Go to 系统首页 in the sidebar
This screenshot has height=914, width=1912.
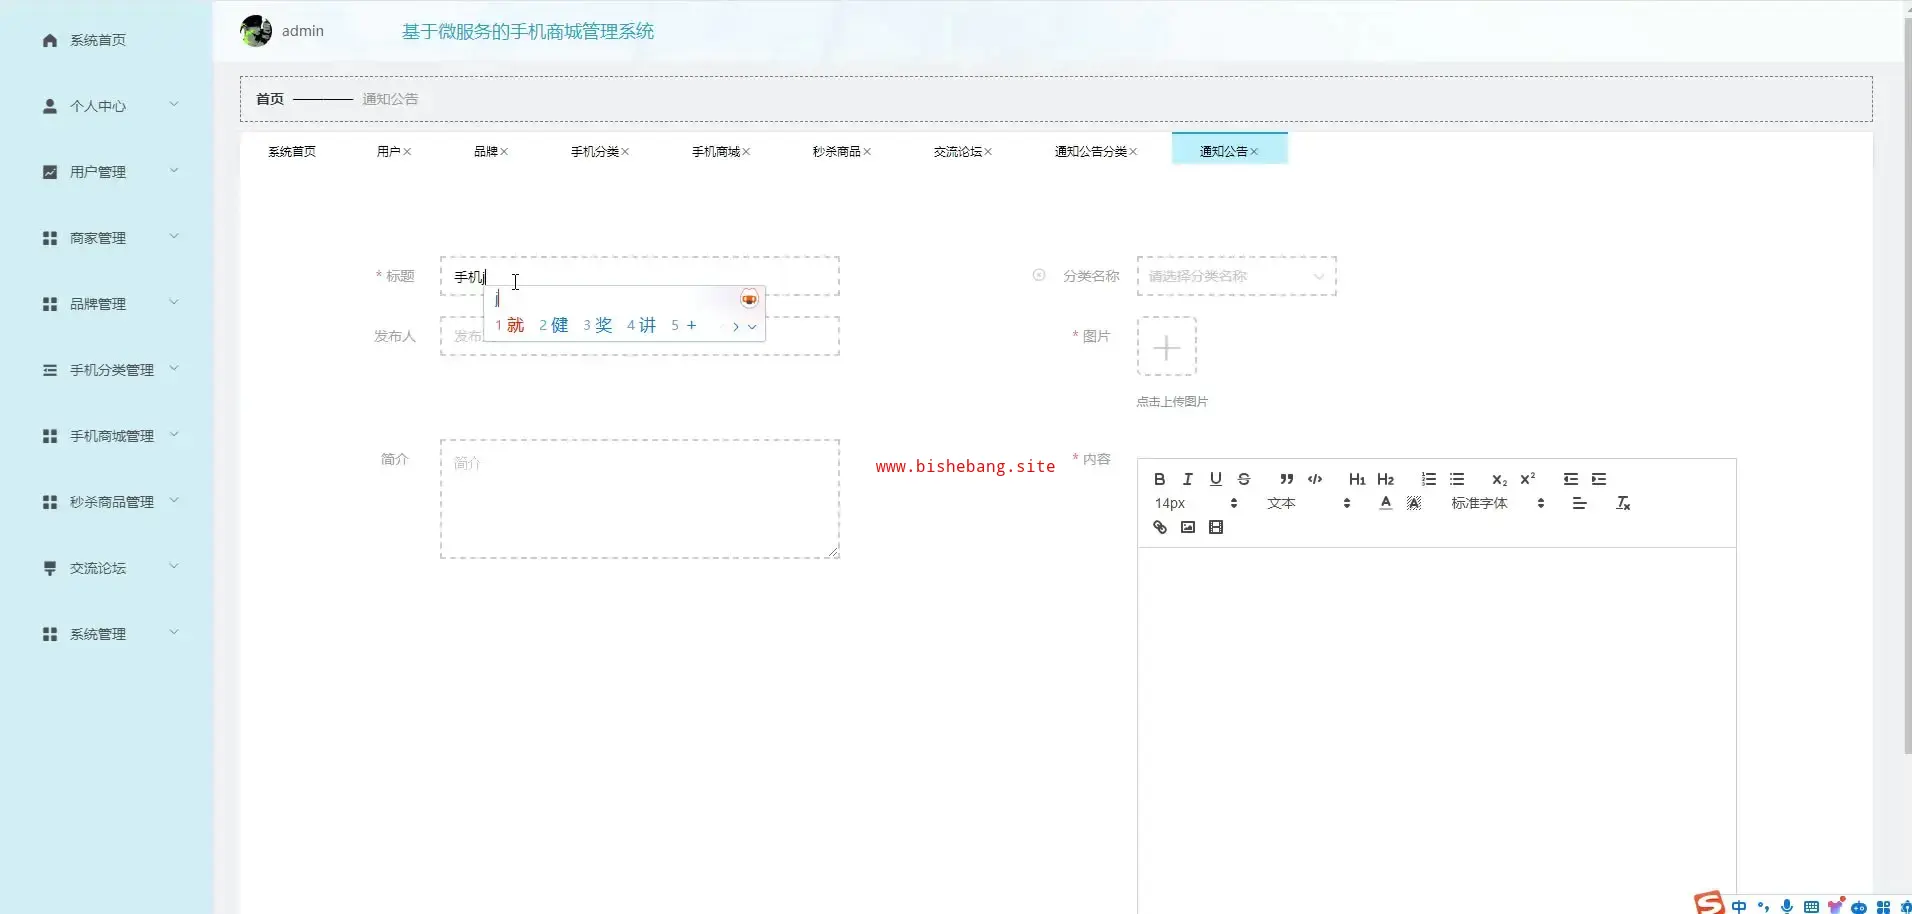coord(98,40)
